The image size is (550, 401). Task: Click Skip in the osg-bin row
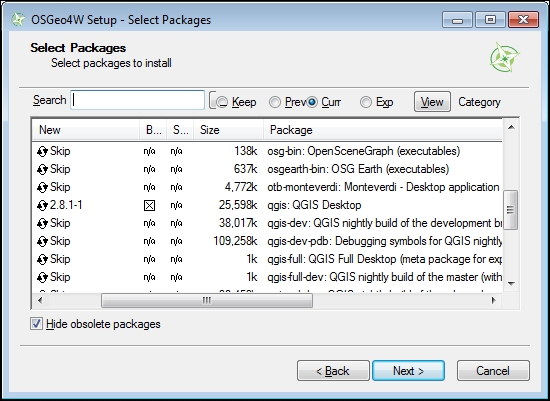coord(60,151)
